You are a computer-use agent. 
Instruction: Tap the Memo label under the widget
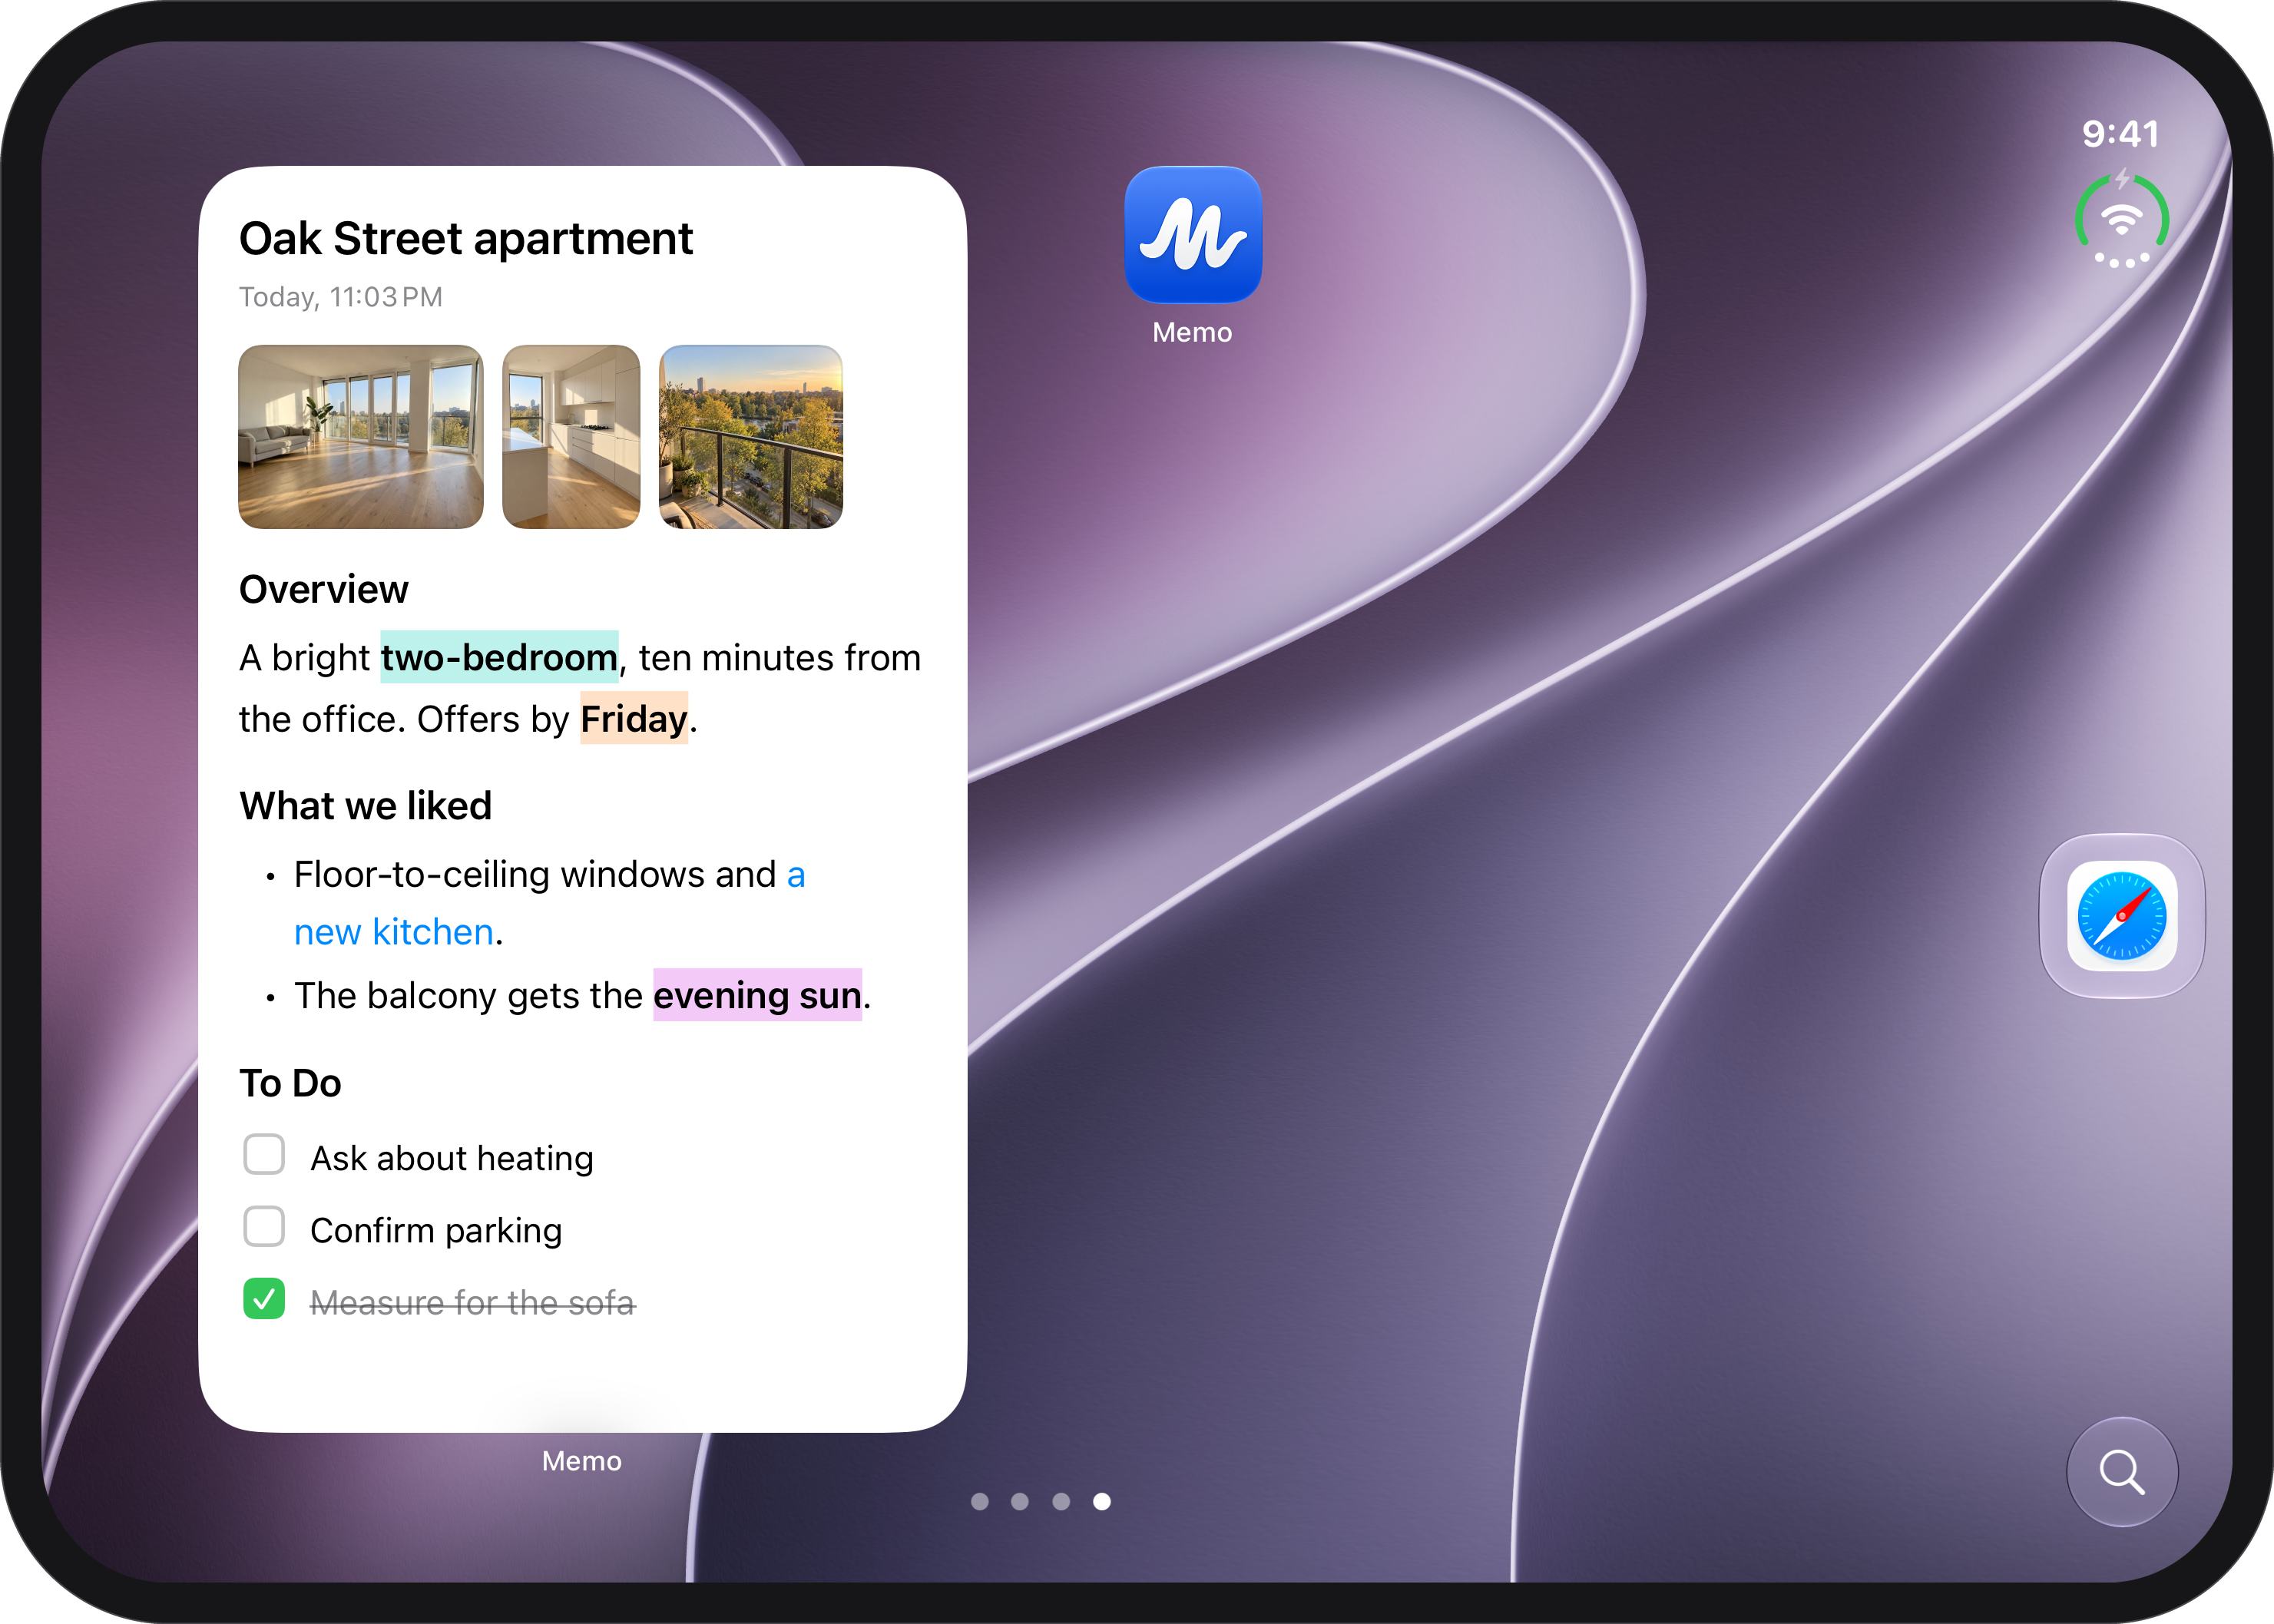(582, 1461)
